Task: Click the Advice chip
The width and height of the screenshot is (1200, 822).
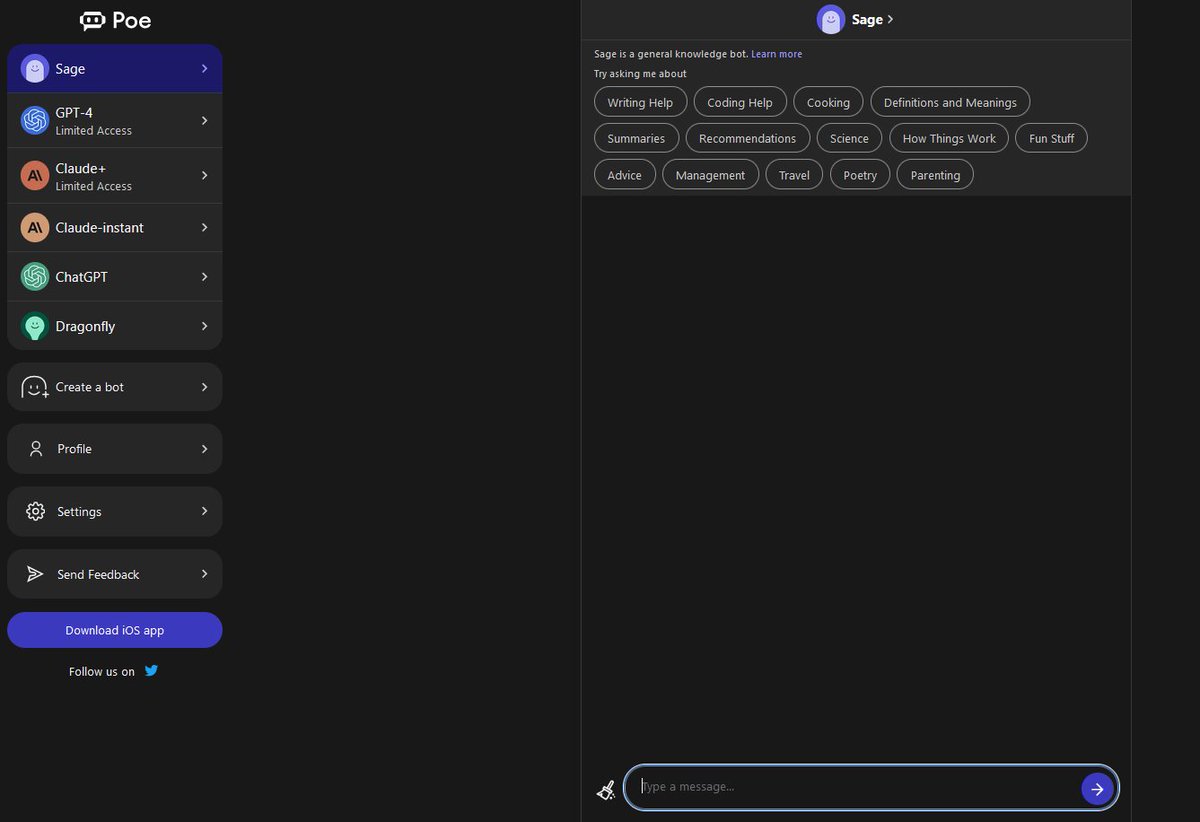Action: [624, 175]
